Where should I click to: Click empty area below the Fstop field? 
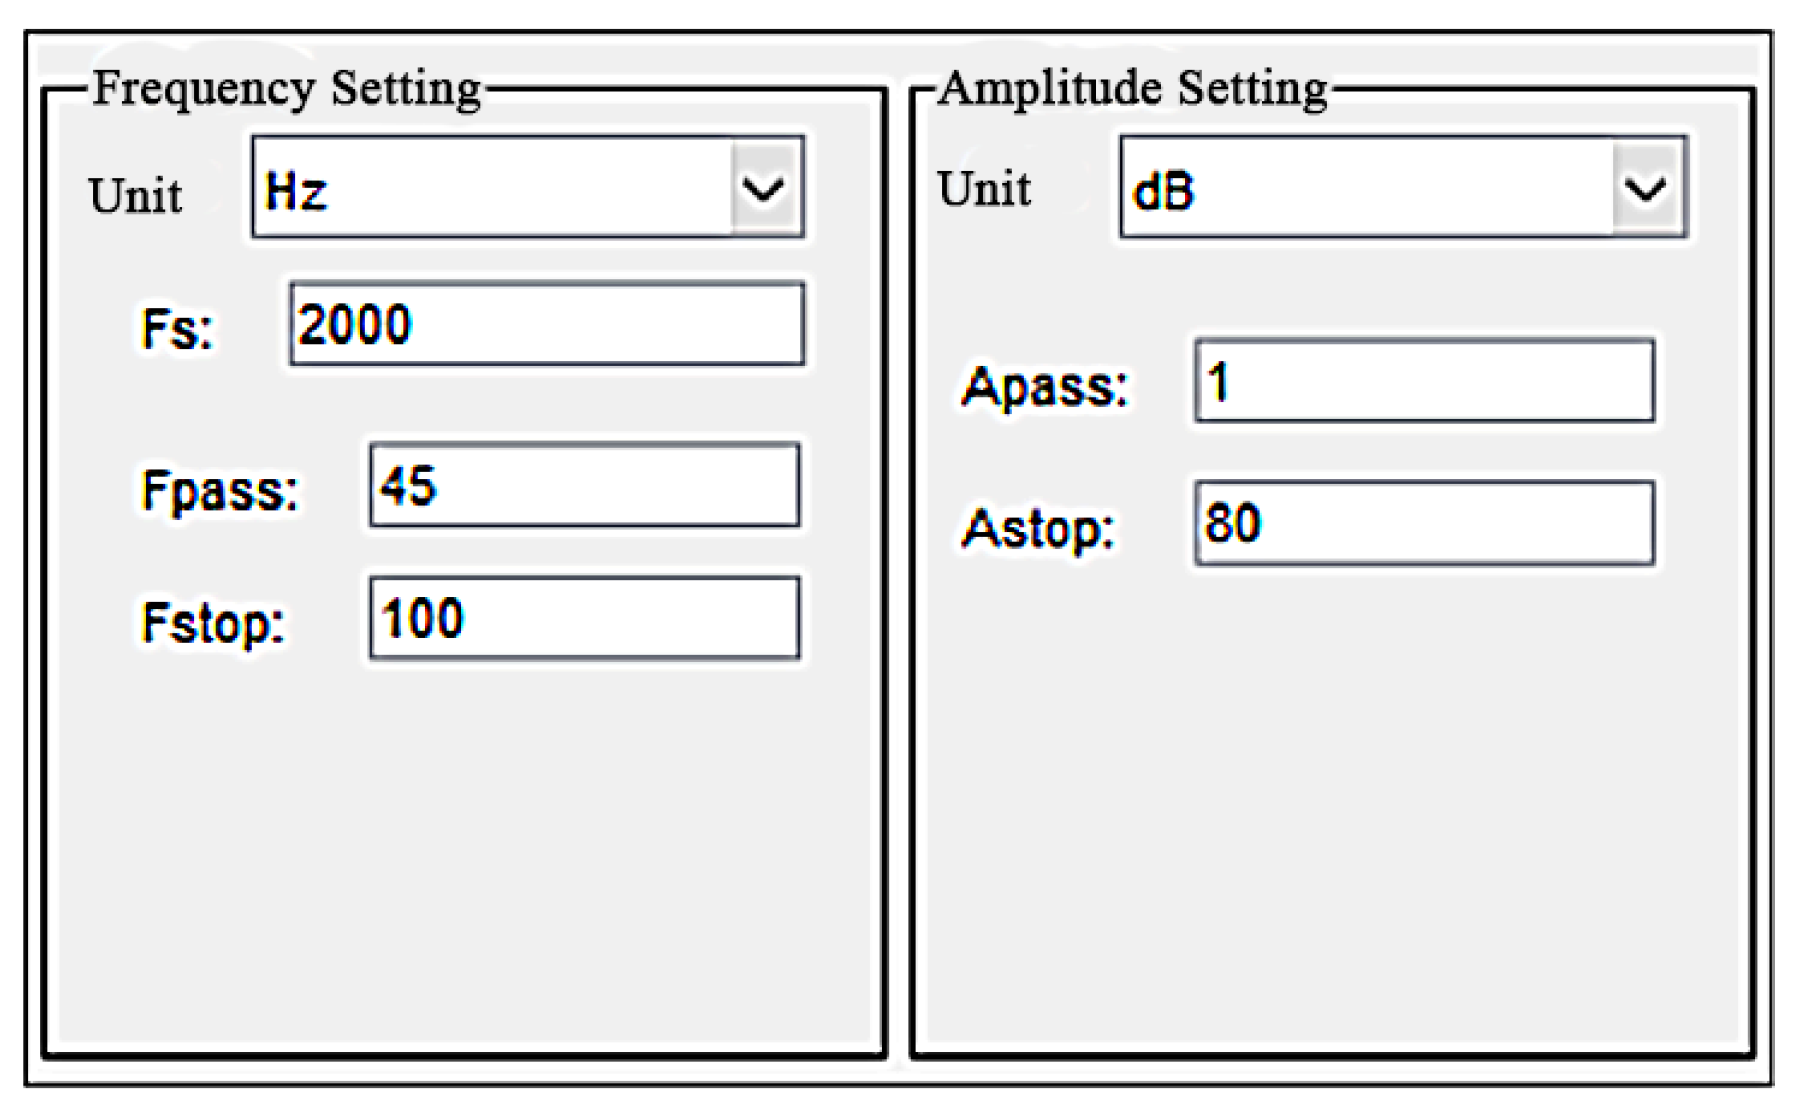[x=464, y=850]
